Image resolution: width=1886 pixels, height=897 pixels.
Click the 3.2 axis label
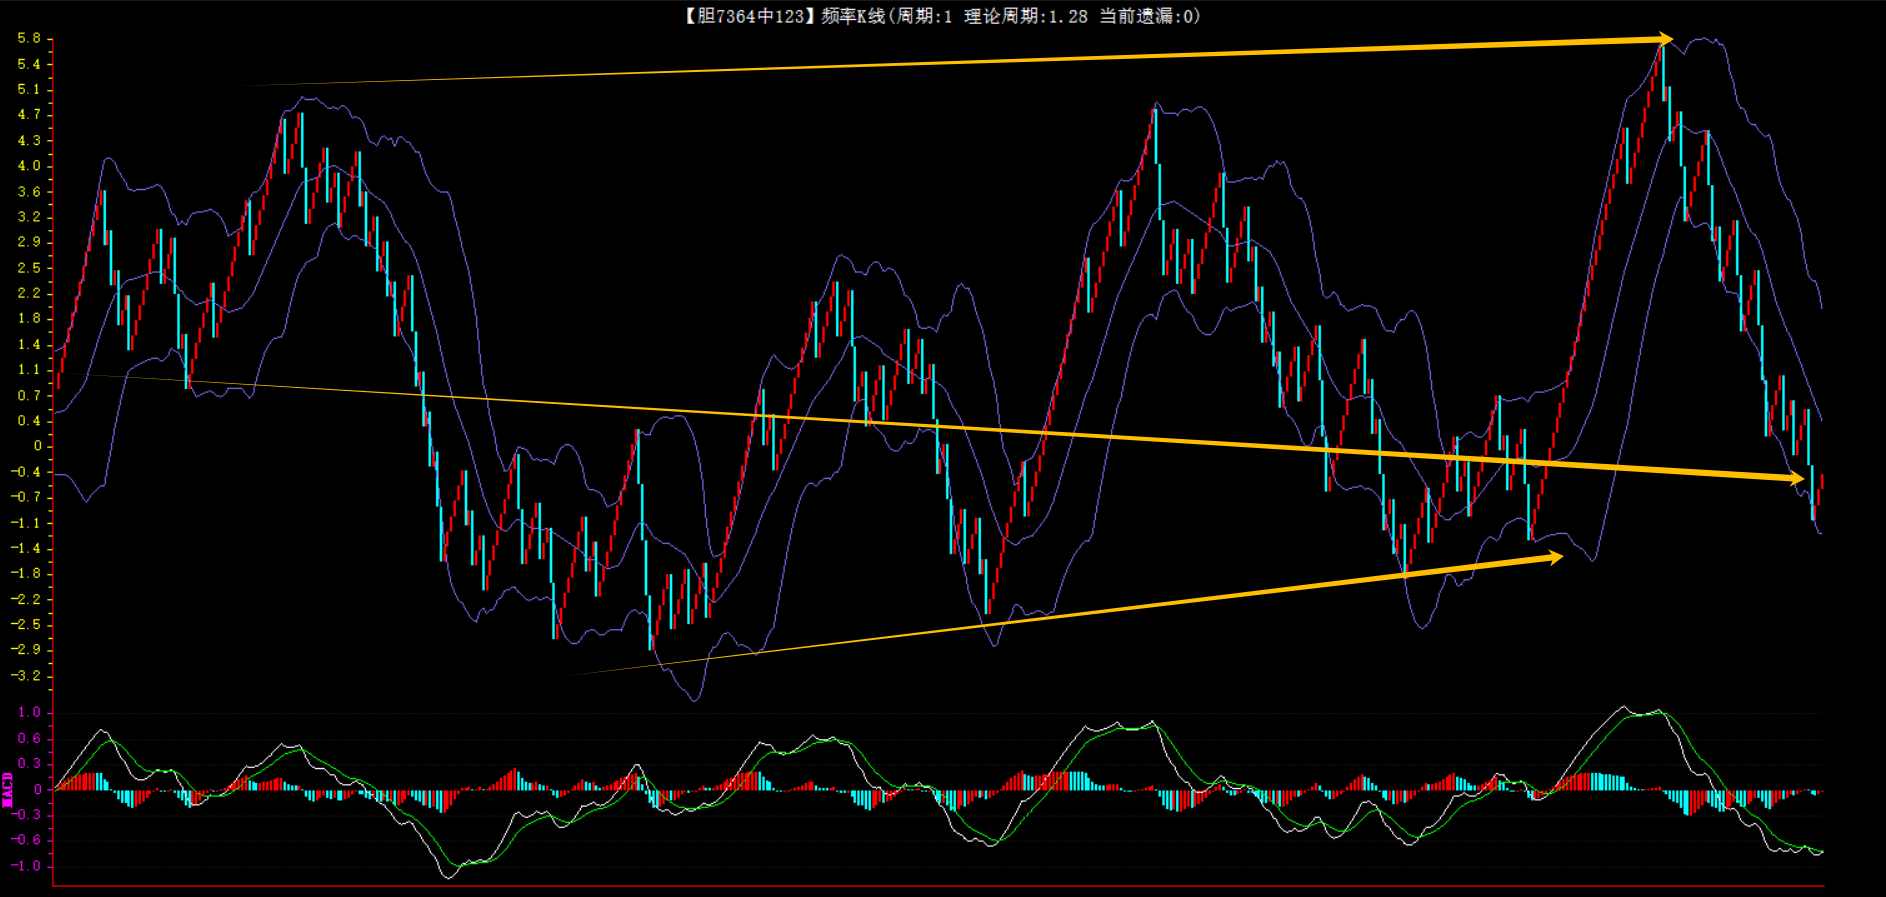coord(29,217)
